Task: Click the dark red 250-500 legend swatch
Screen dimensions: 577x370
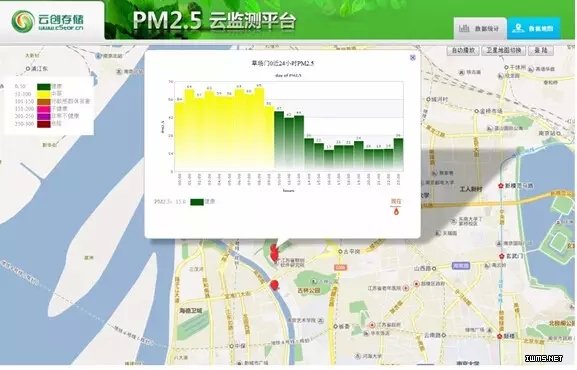Action: tap(44, 124)
